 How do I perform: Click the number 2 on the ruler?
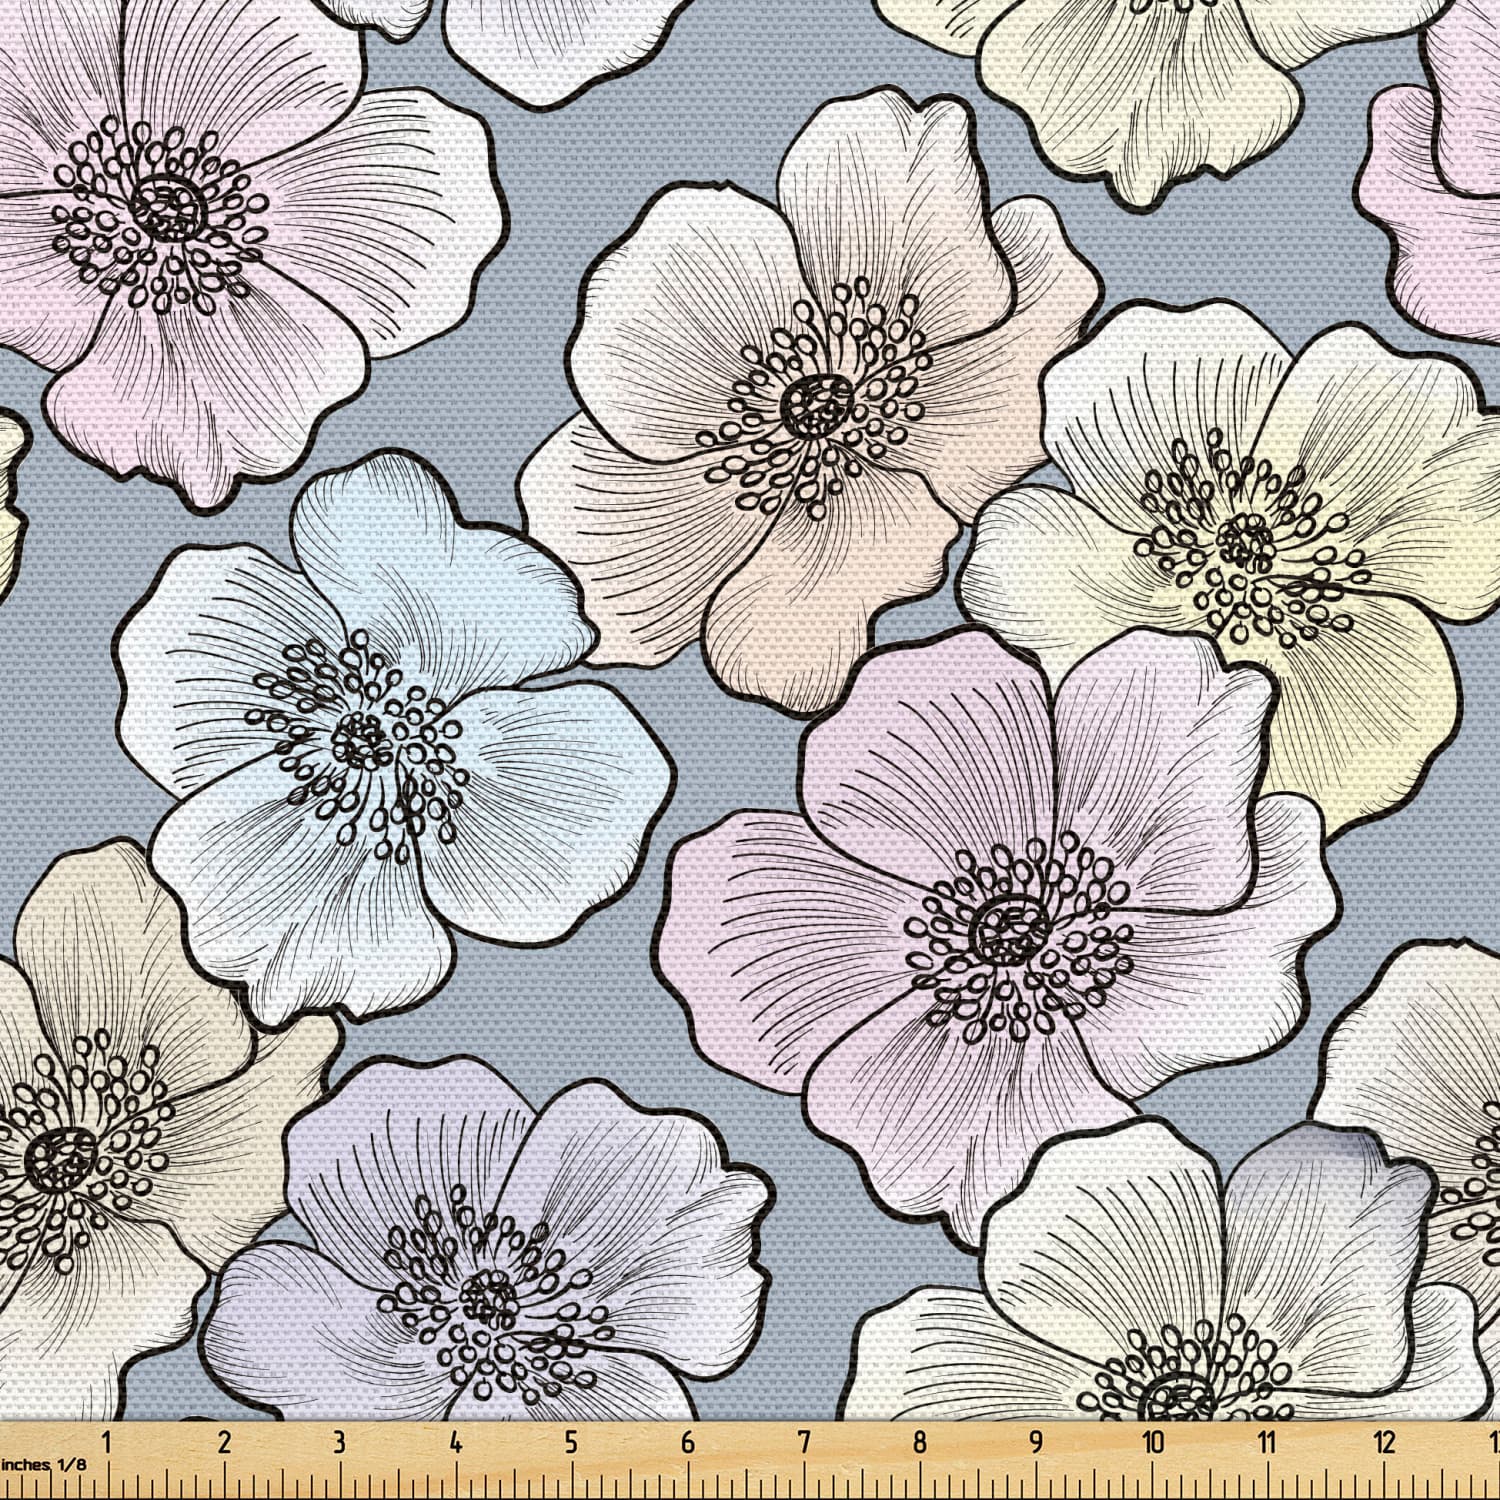click(x=223, y=1443)
